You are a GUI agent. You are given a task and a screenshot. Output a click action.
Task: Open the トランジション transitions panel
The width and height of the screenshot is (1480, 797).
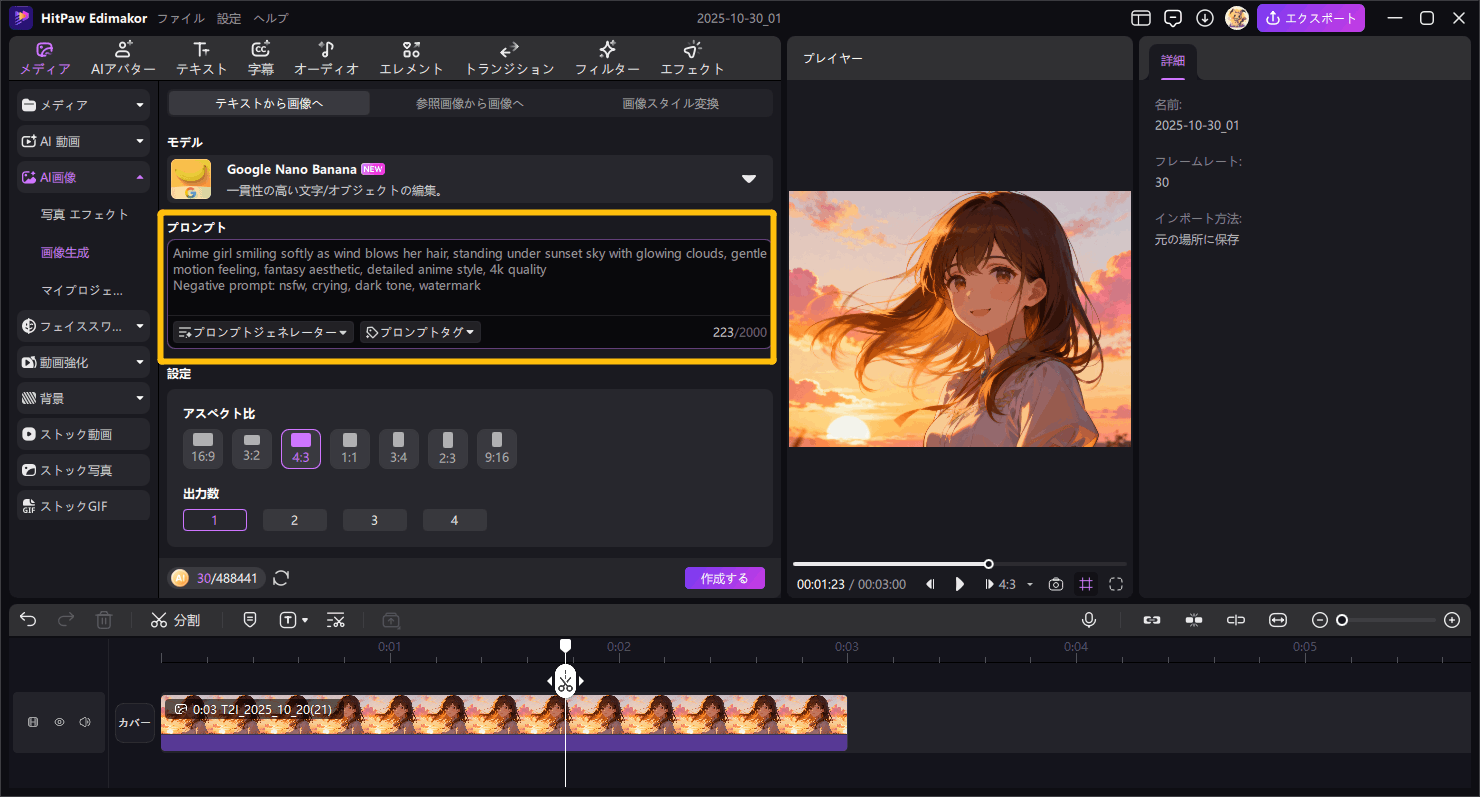point(509,59)
